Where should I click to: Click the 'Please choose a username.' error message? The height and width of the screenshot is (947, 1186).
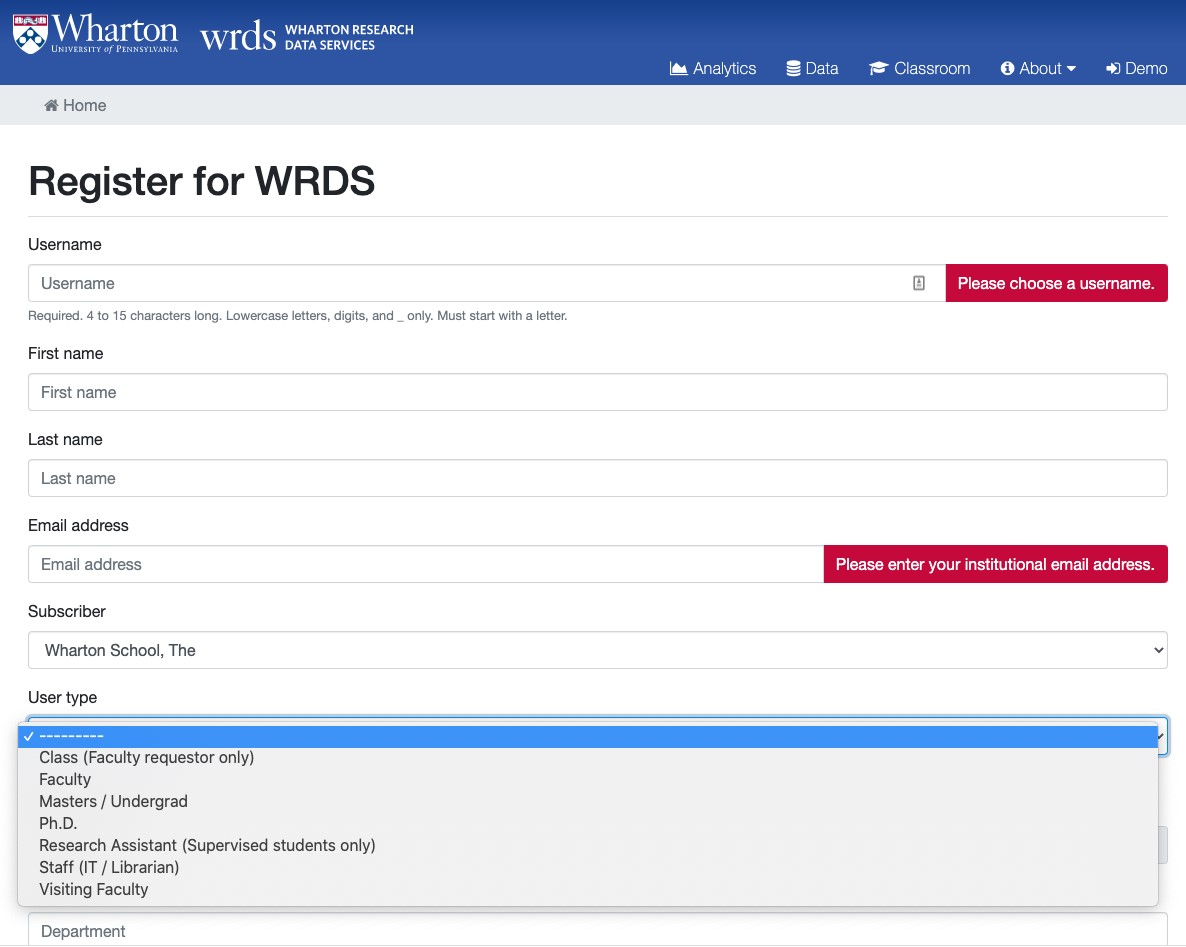coord(1056,283)
